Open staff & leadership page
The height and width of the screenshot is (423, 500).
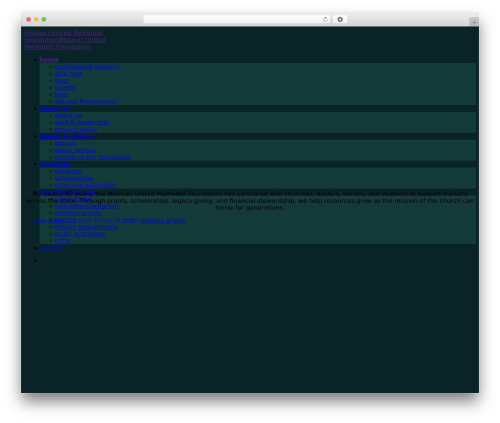[x=82, y=122]
